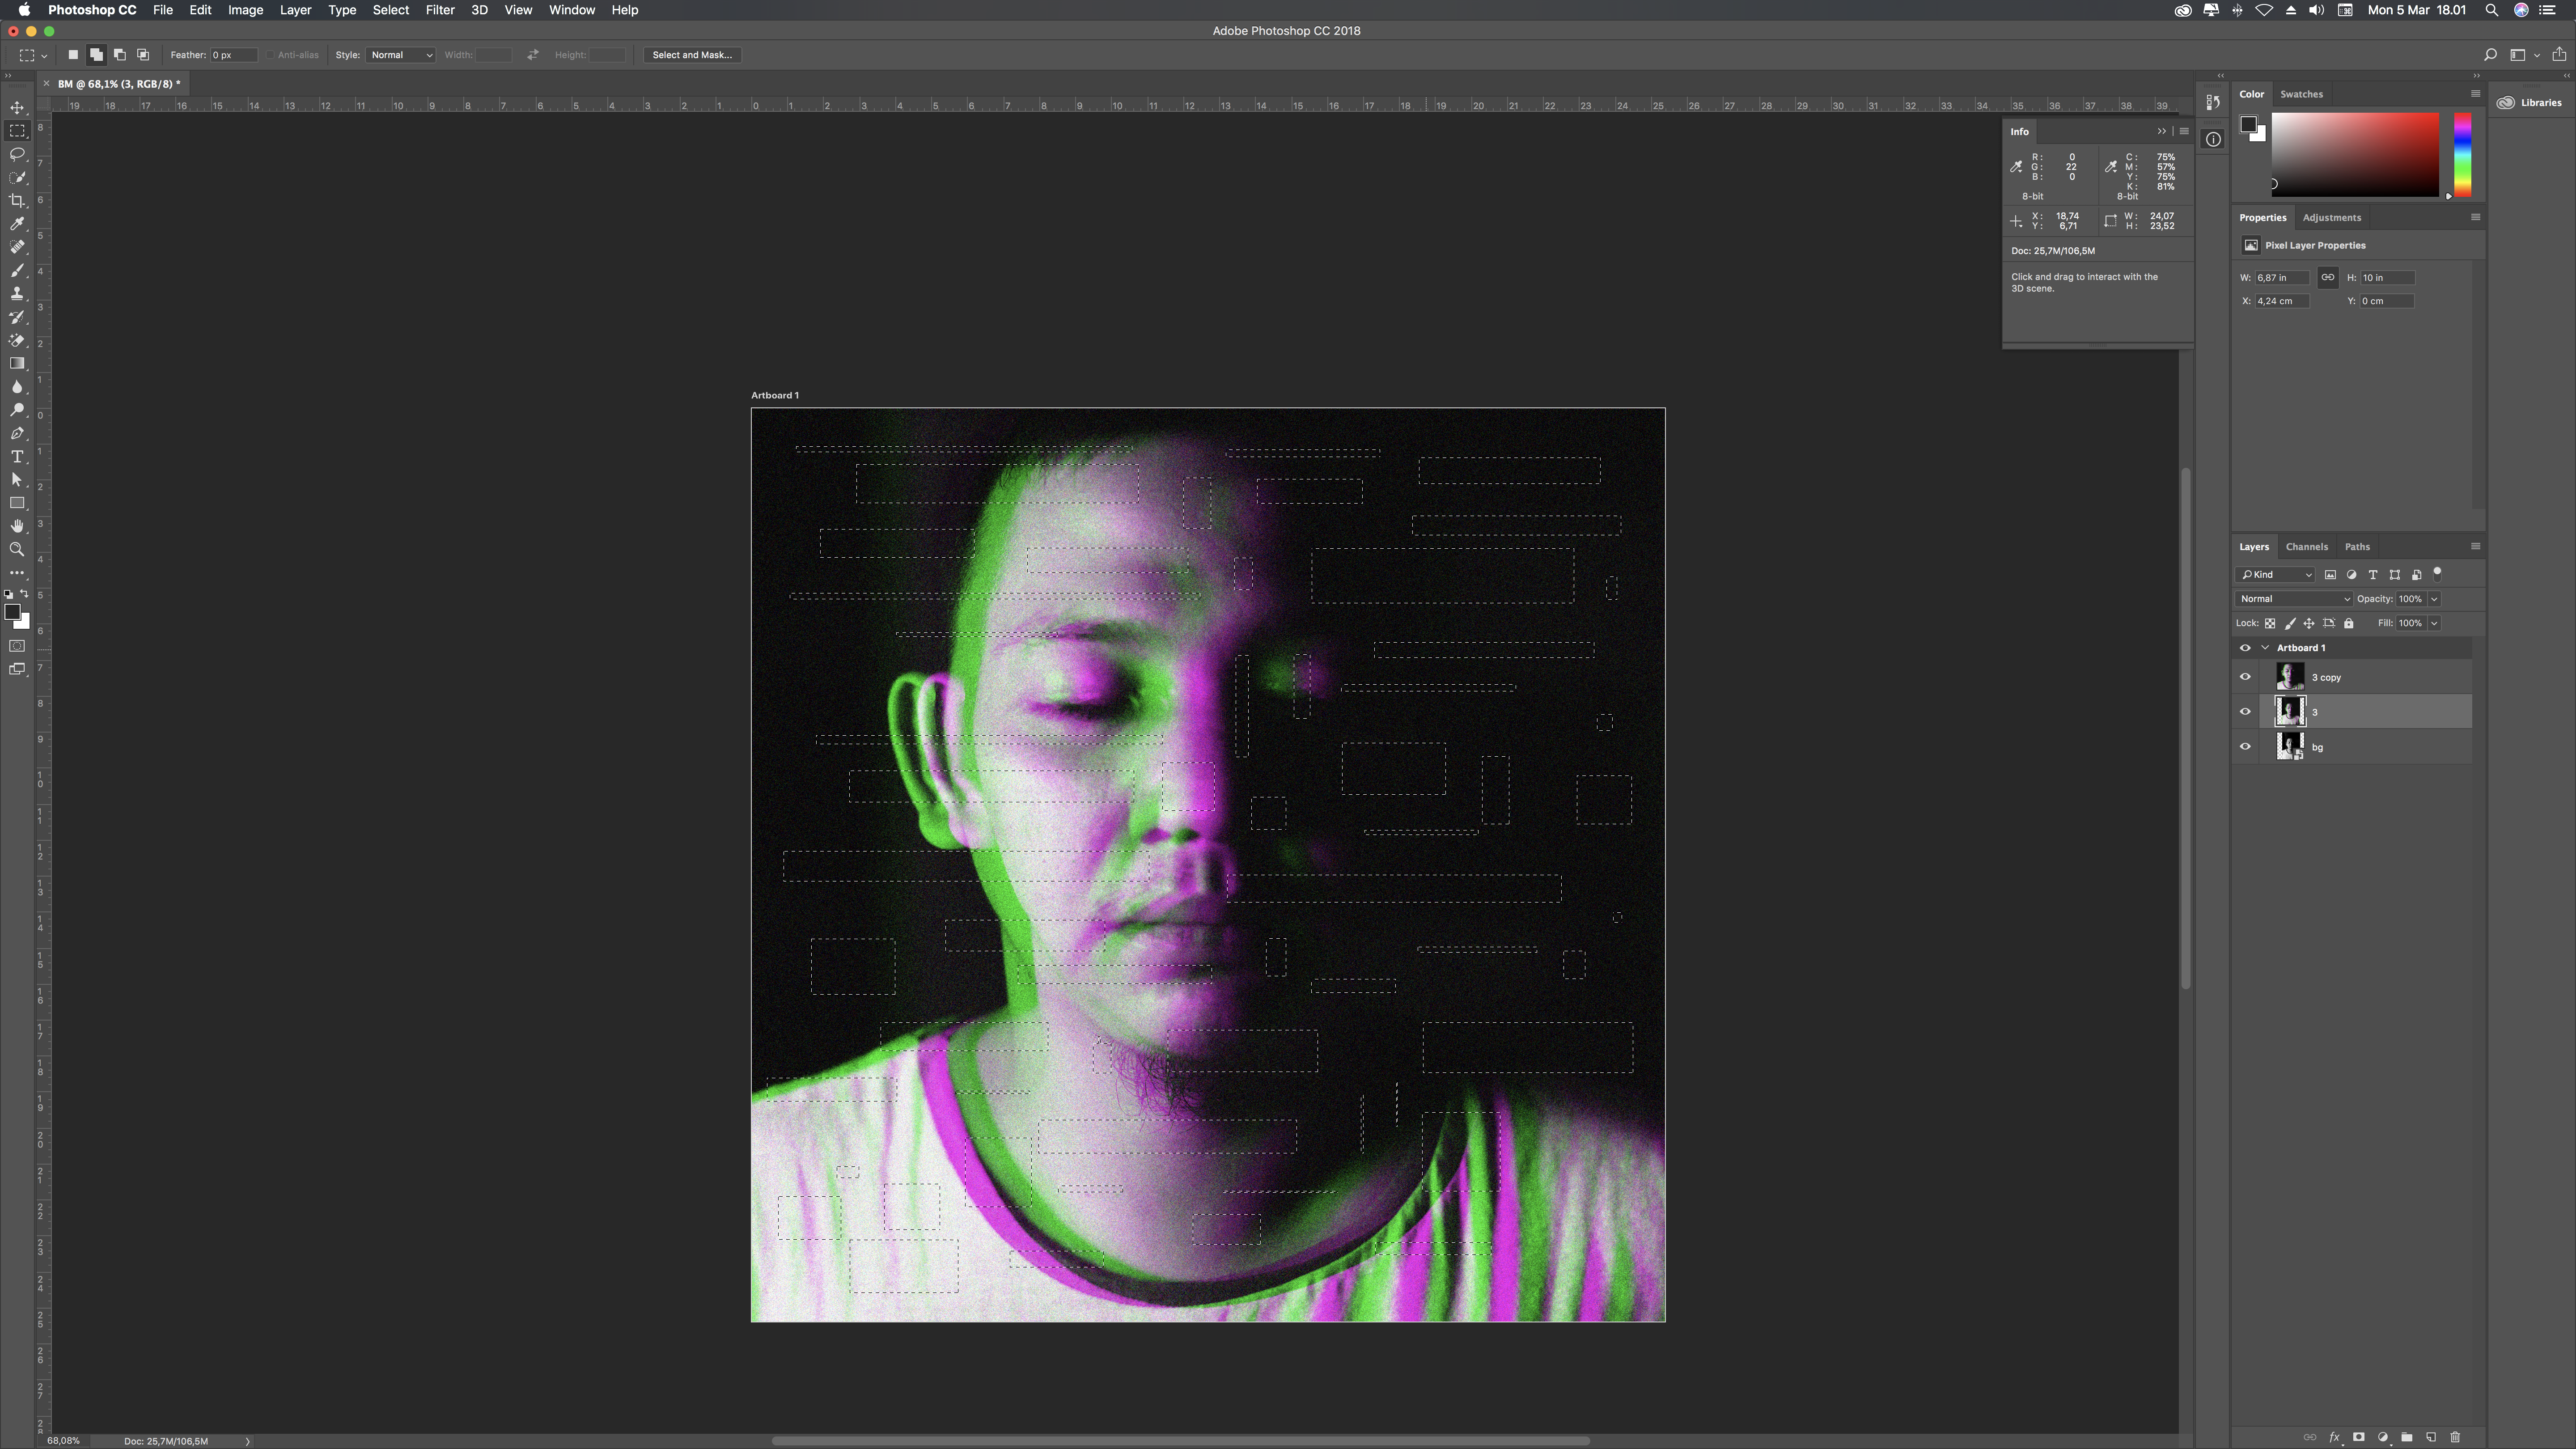Toggle lock all padlock
The height and width of the screenshot is (1449, 2576).
pos(2349,623)
